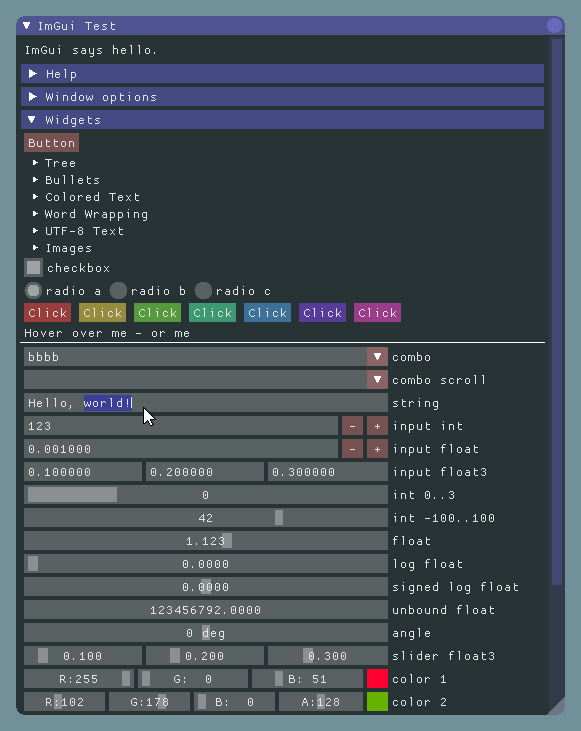Decrease input int with minus button
Screen dimensions: 581x731
pyautogui.click(x=352, y=426)
